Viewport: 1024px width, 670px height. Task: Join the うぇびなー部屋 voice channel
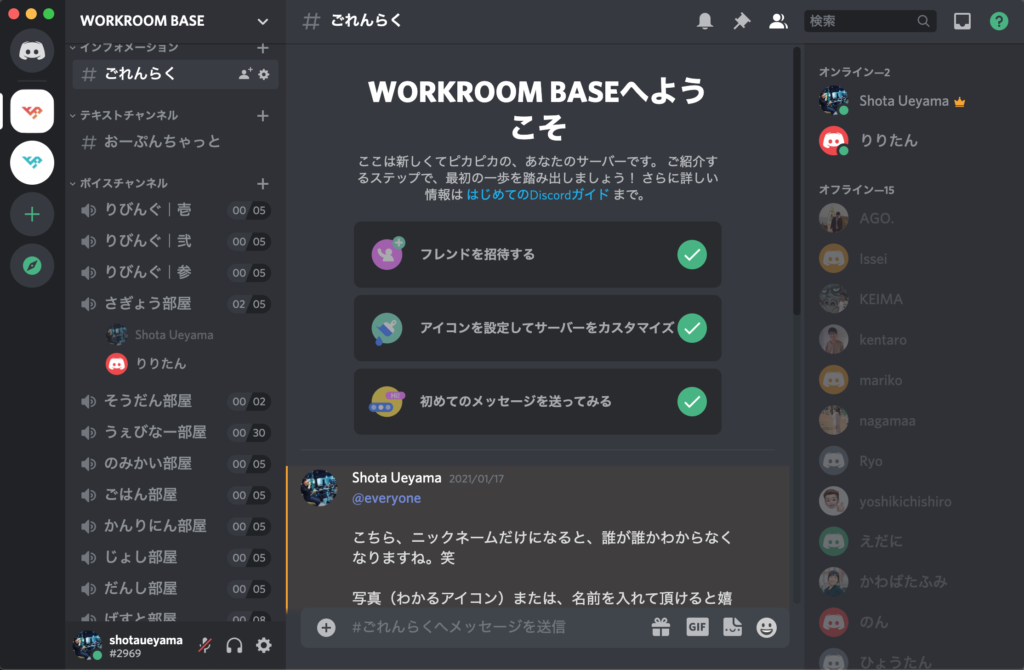[176, 432]
